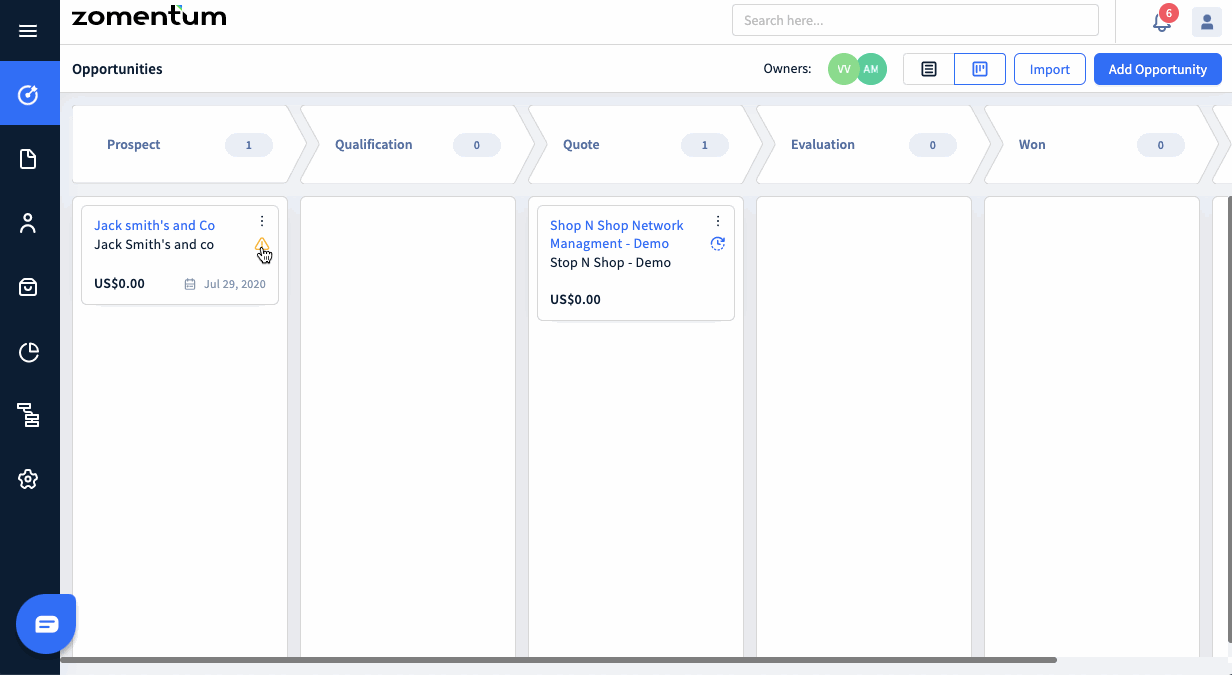The height and width of the screenshot is (675, 1232).
Task: Open the settings gear in sidebar
Action: point(29,479)
